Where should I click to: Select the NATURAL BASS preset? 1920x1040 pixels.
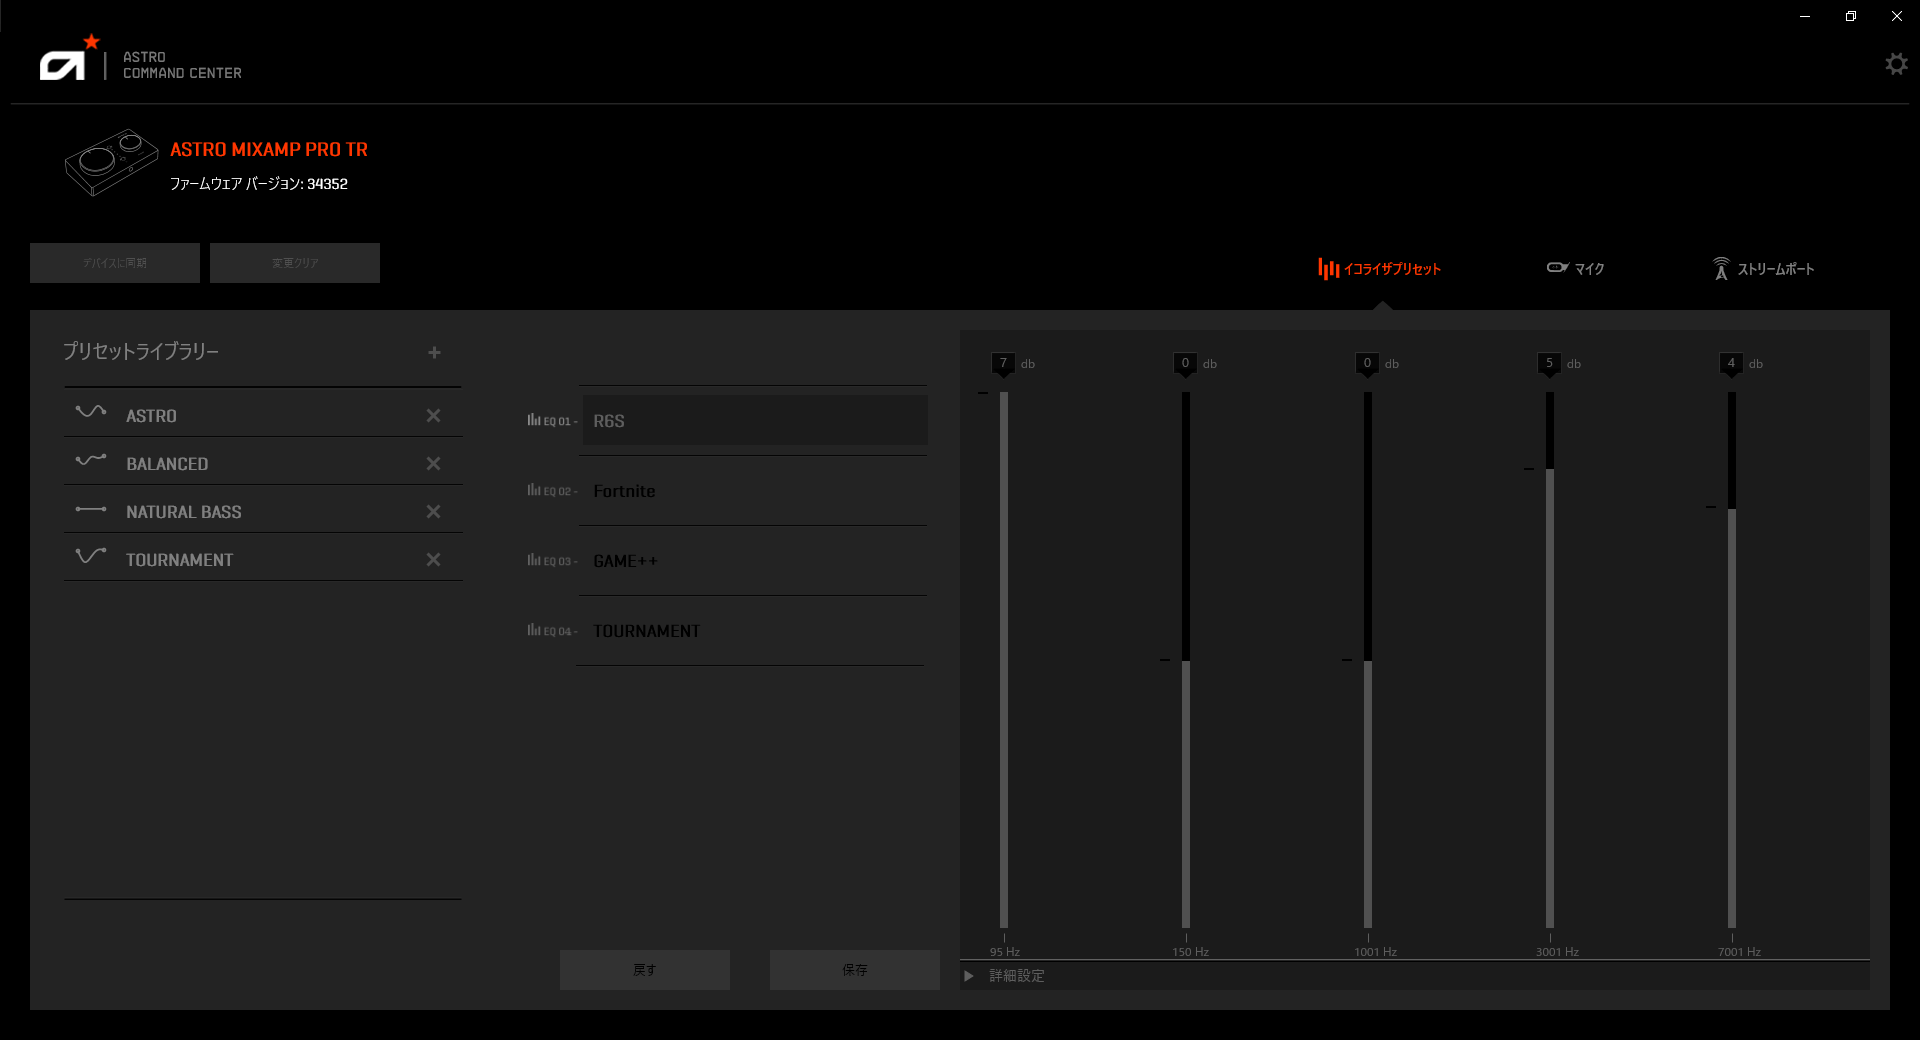(263, 509)
